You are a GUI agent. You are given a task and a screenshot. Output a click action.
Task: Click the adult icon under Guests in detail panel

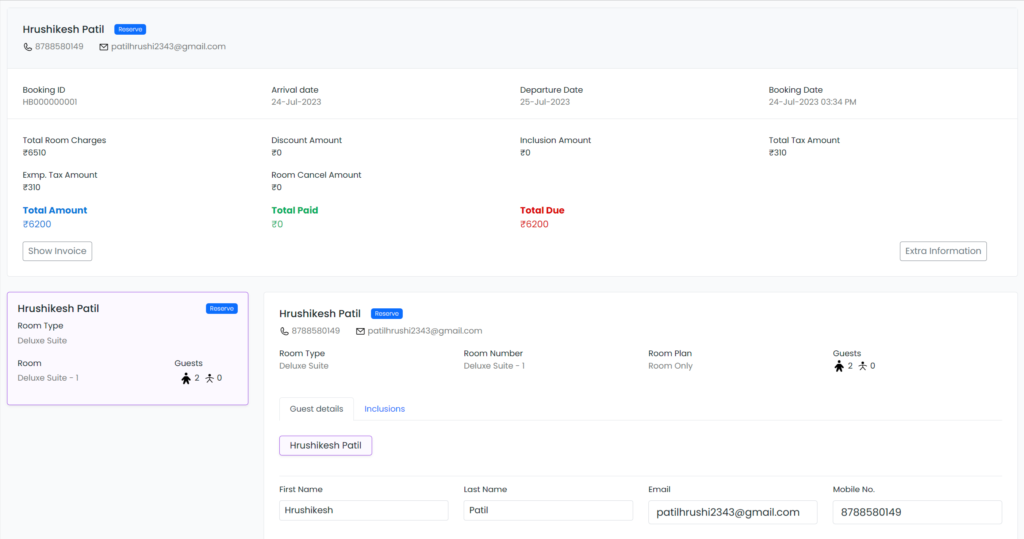point(838,366)
